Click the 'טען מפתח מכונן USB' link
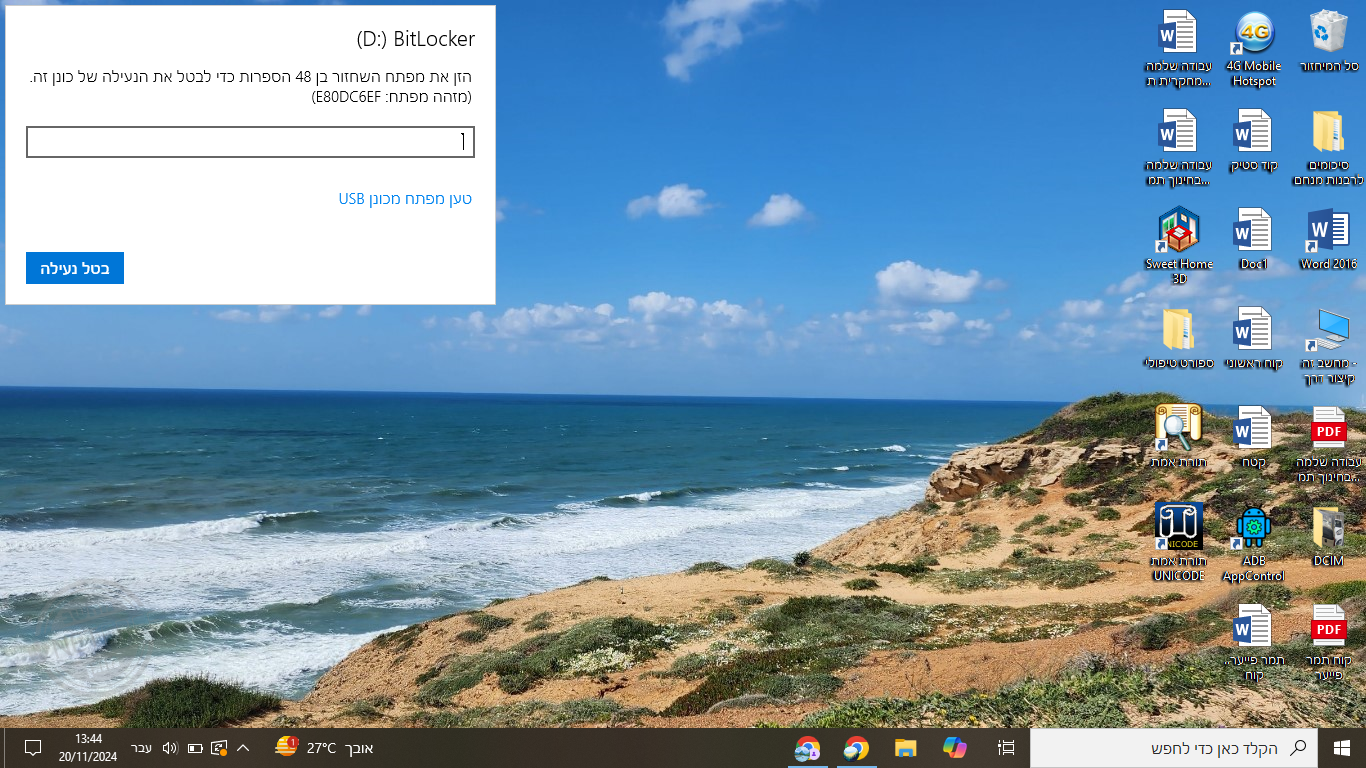1366x768 pixels. click(x=405, y=199)
